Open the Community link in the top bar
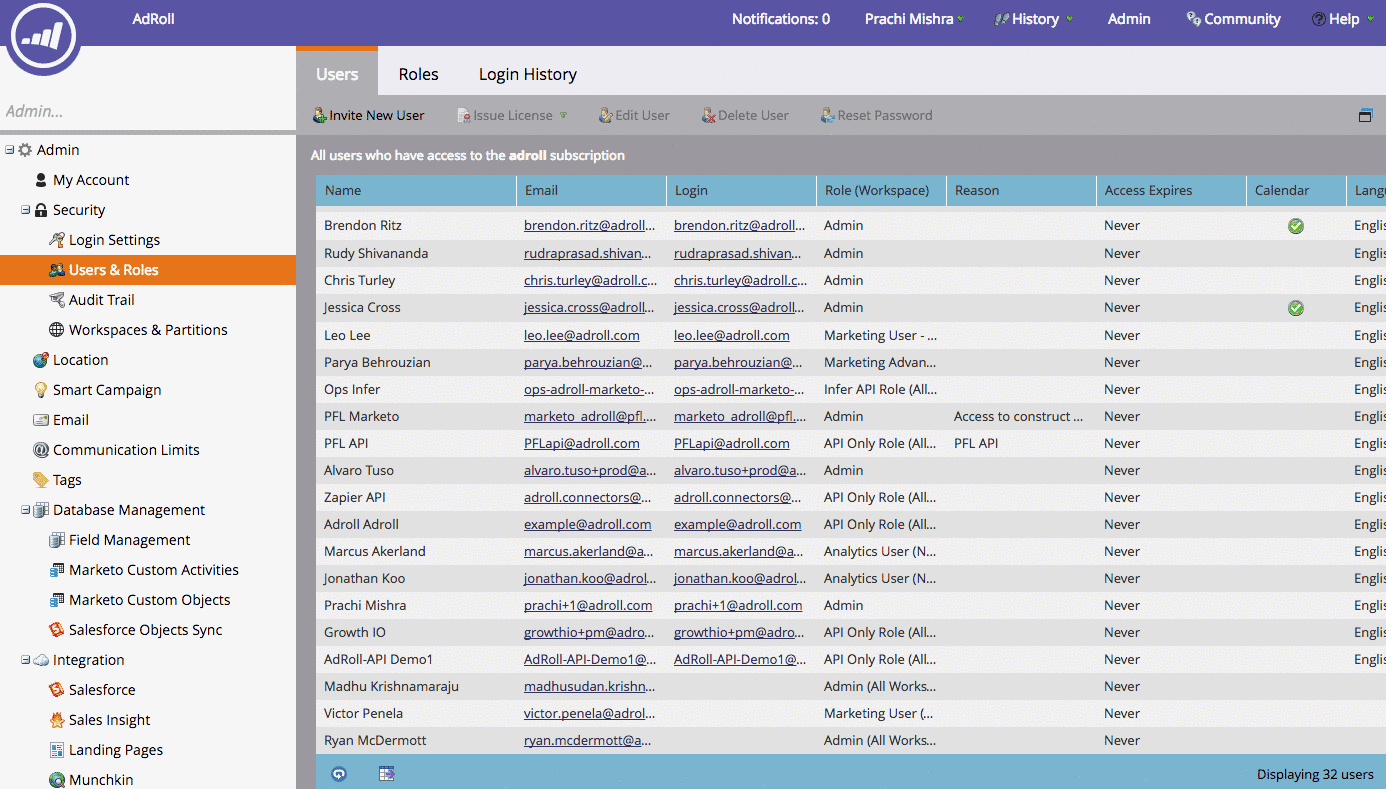 point(1233,19)
